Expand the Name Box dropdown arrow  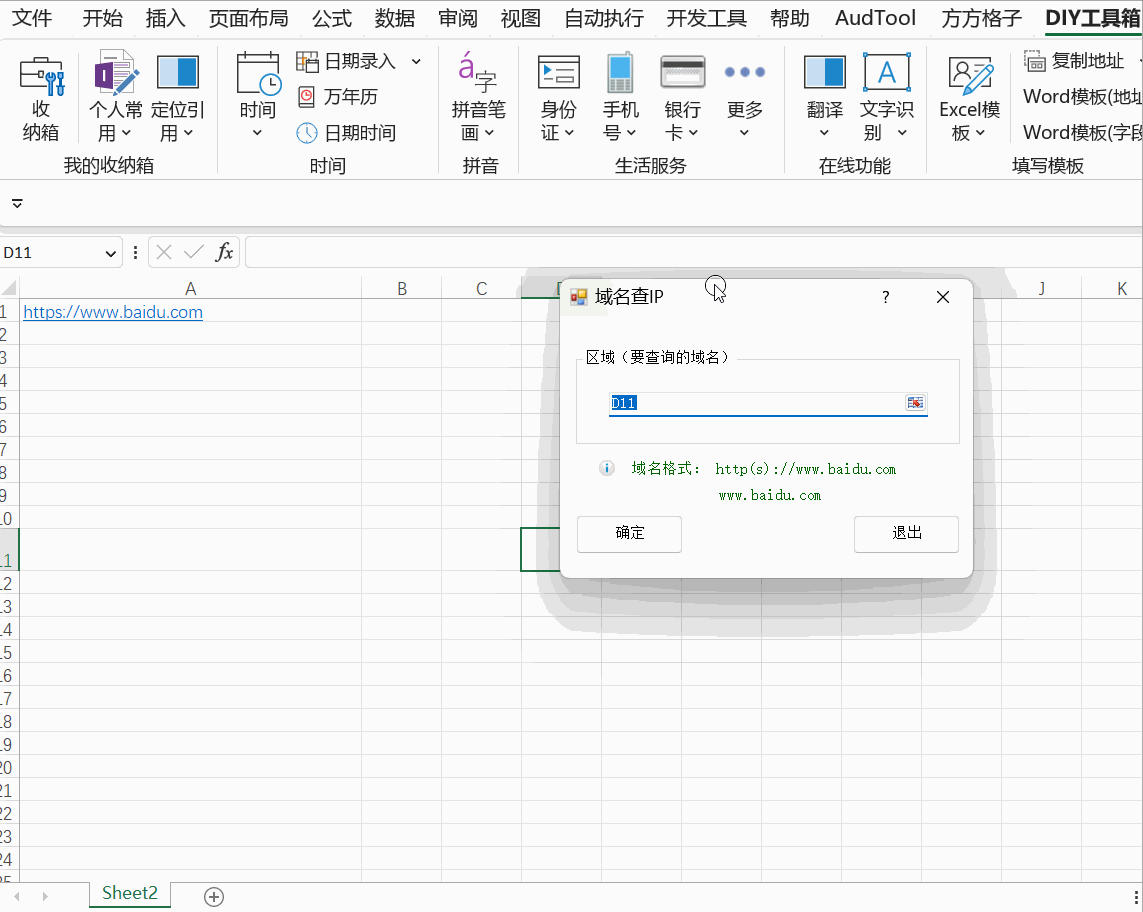tap(110, 253)
